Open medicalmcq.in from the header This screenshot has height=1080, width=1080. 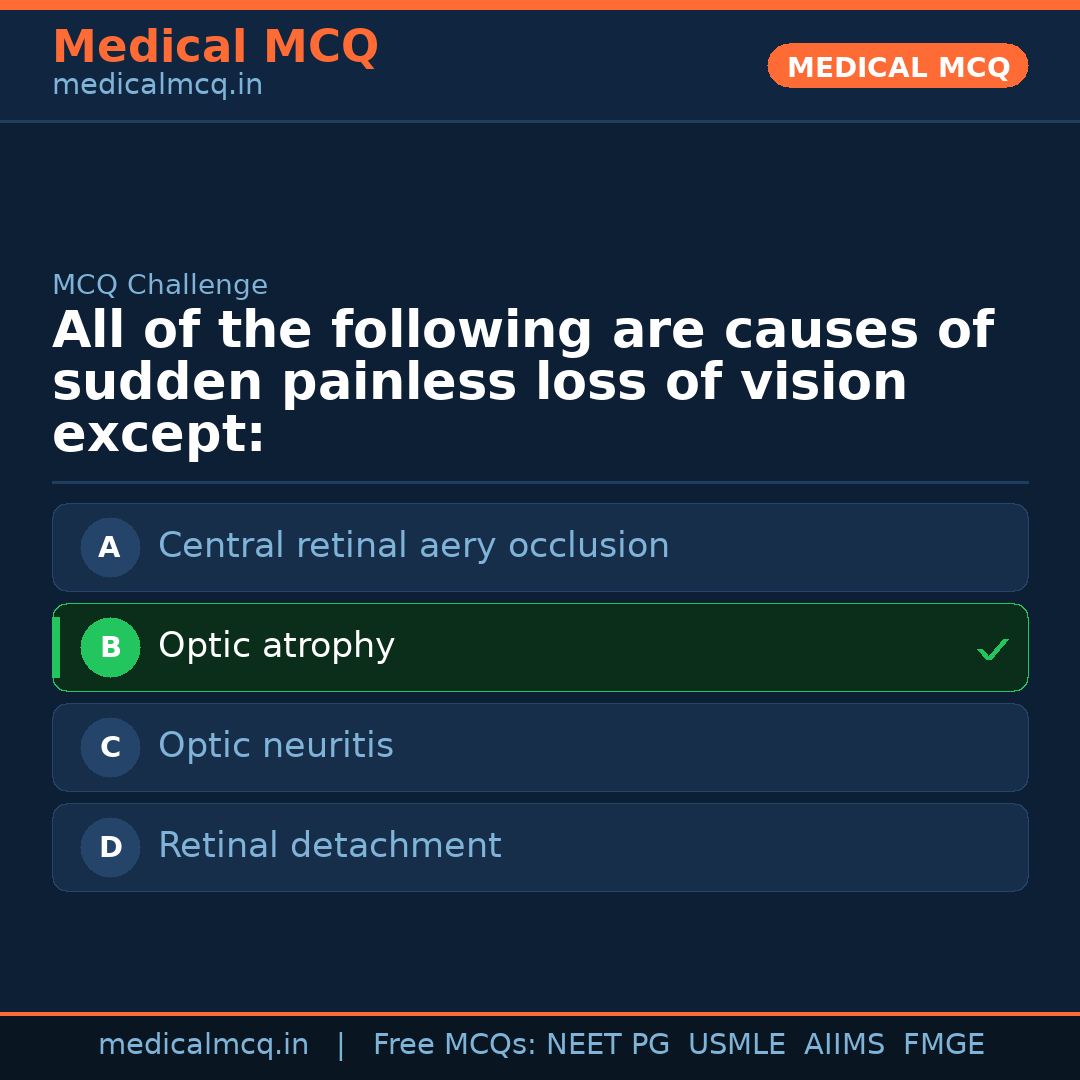coord(156,84)
